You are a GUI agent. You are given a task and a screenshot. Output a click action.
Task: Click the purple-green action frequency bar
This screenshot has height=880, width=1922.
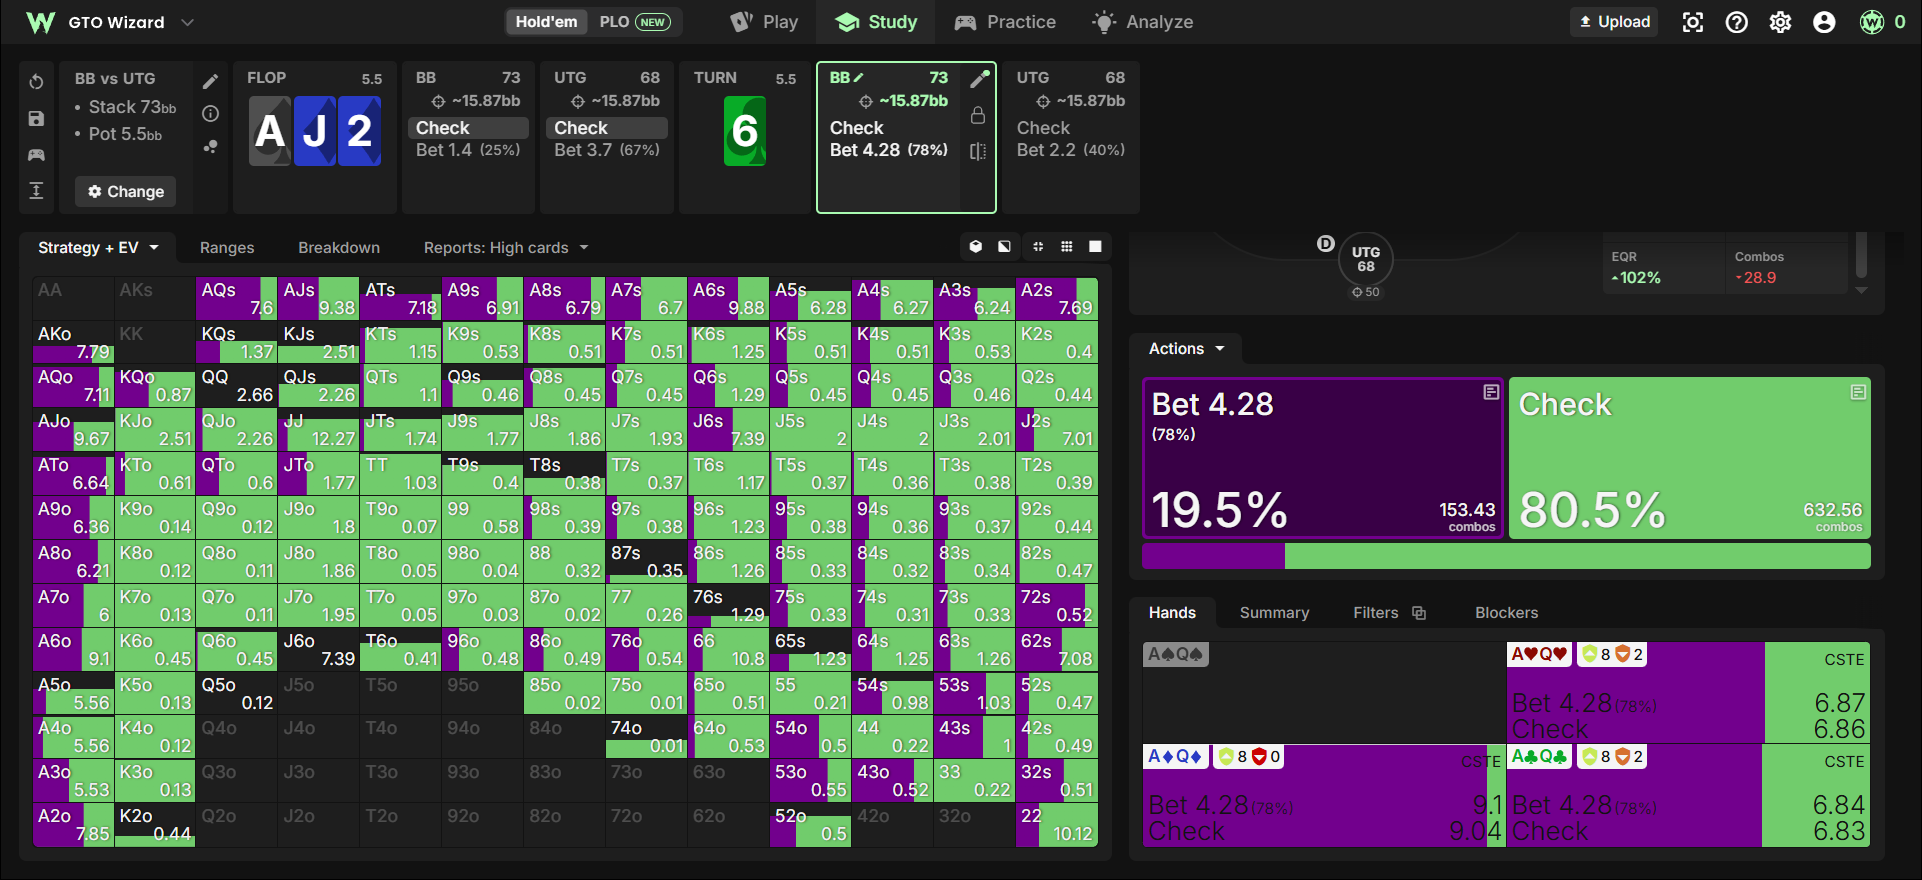(x=1506, y=556)
